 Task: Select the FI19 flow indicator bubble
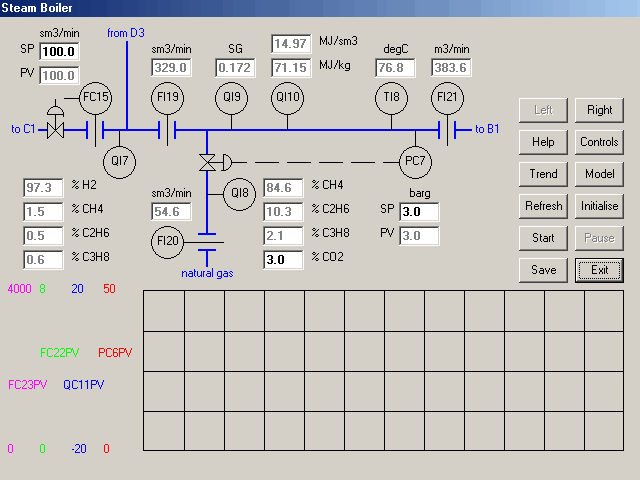168,98
